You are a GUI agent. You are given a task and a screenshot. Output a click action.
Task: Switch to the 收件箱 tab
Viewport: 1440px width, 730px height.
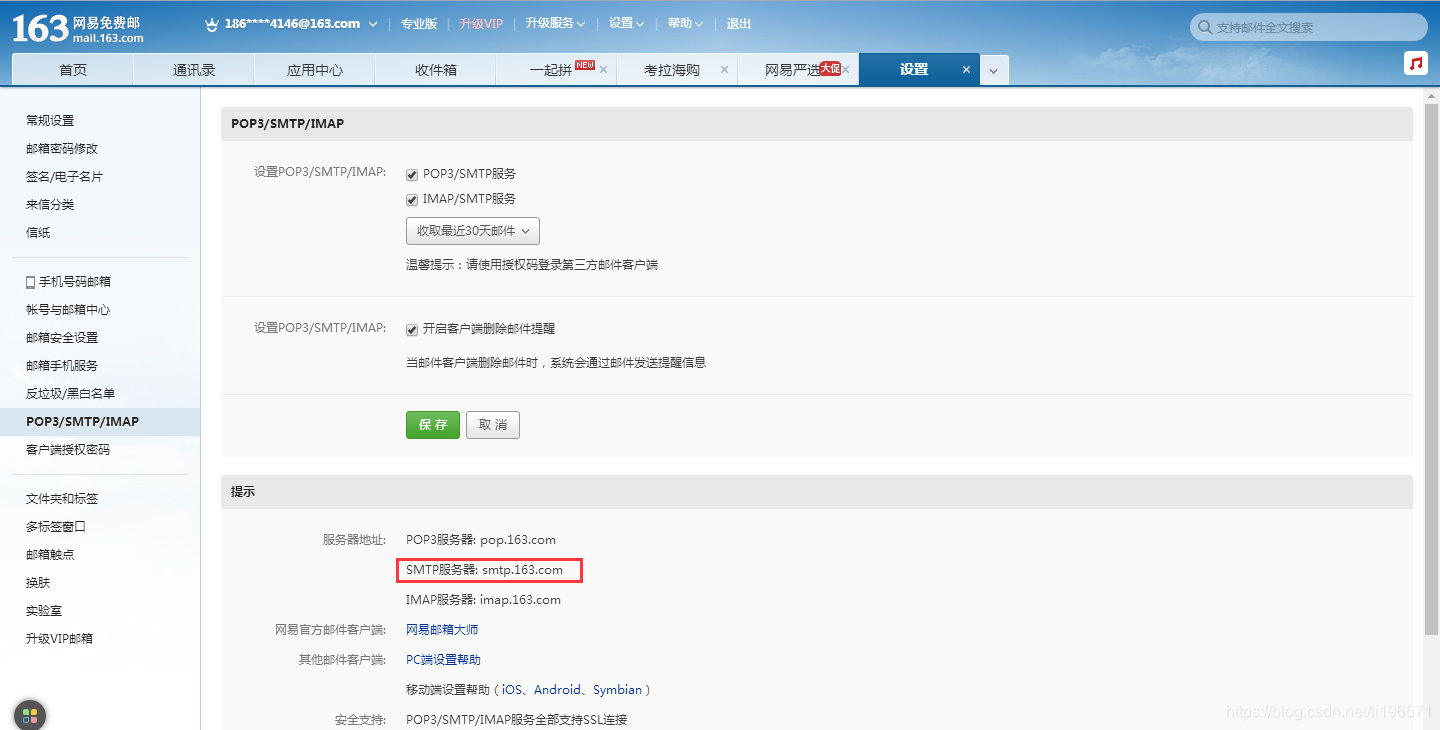click(x=436, y=70)
